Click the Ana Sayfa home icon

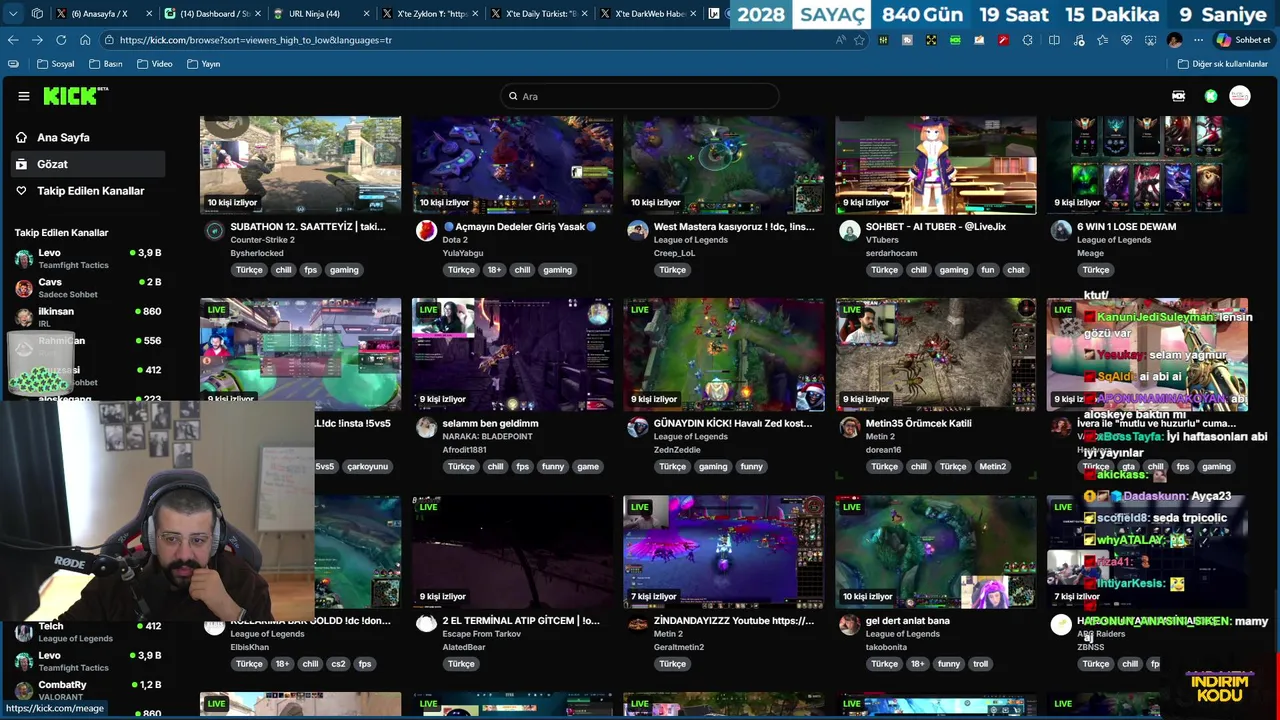coord(21,137)
